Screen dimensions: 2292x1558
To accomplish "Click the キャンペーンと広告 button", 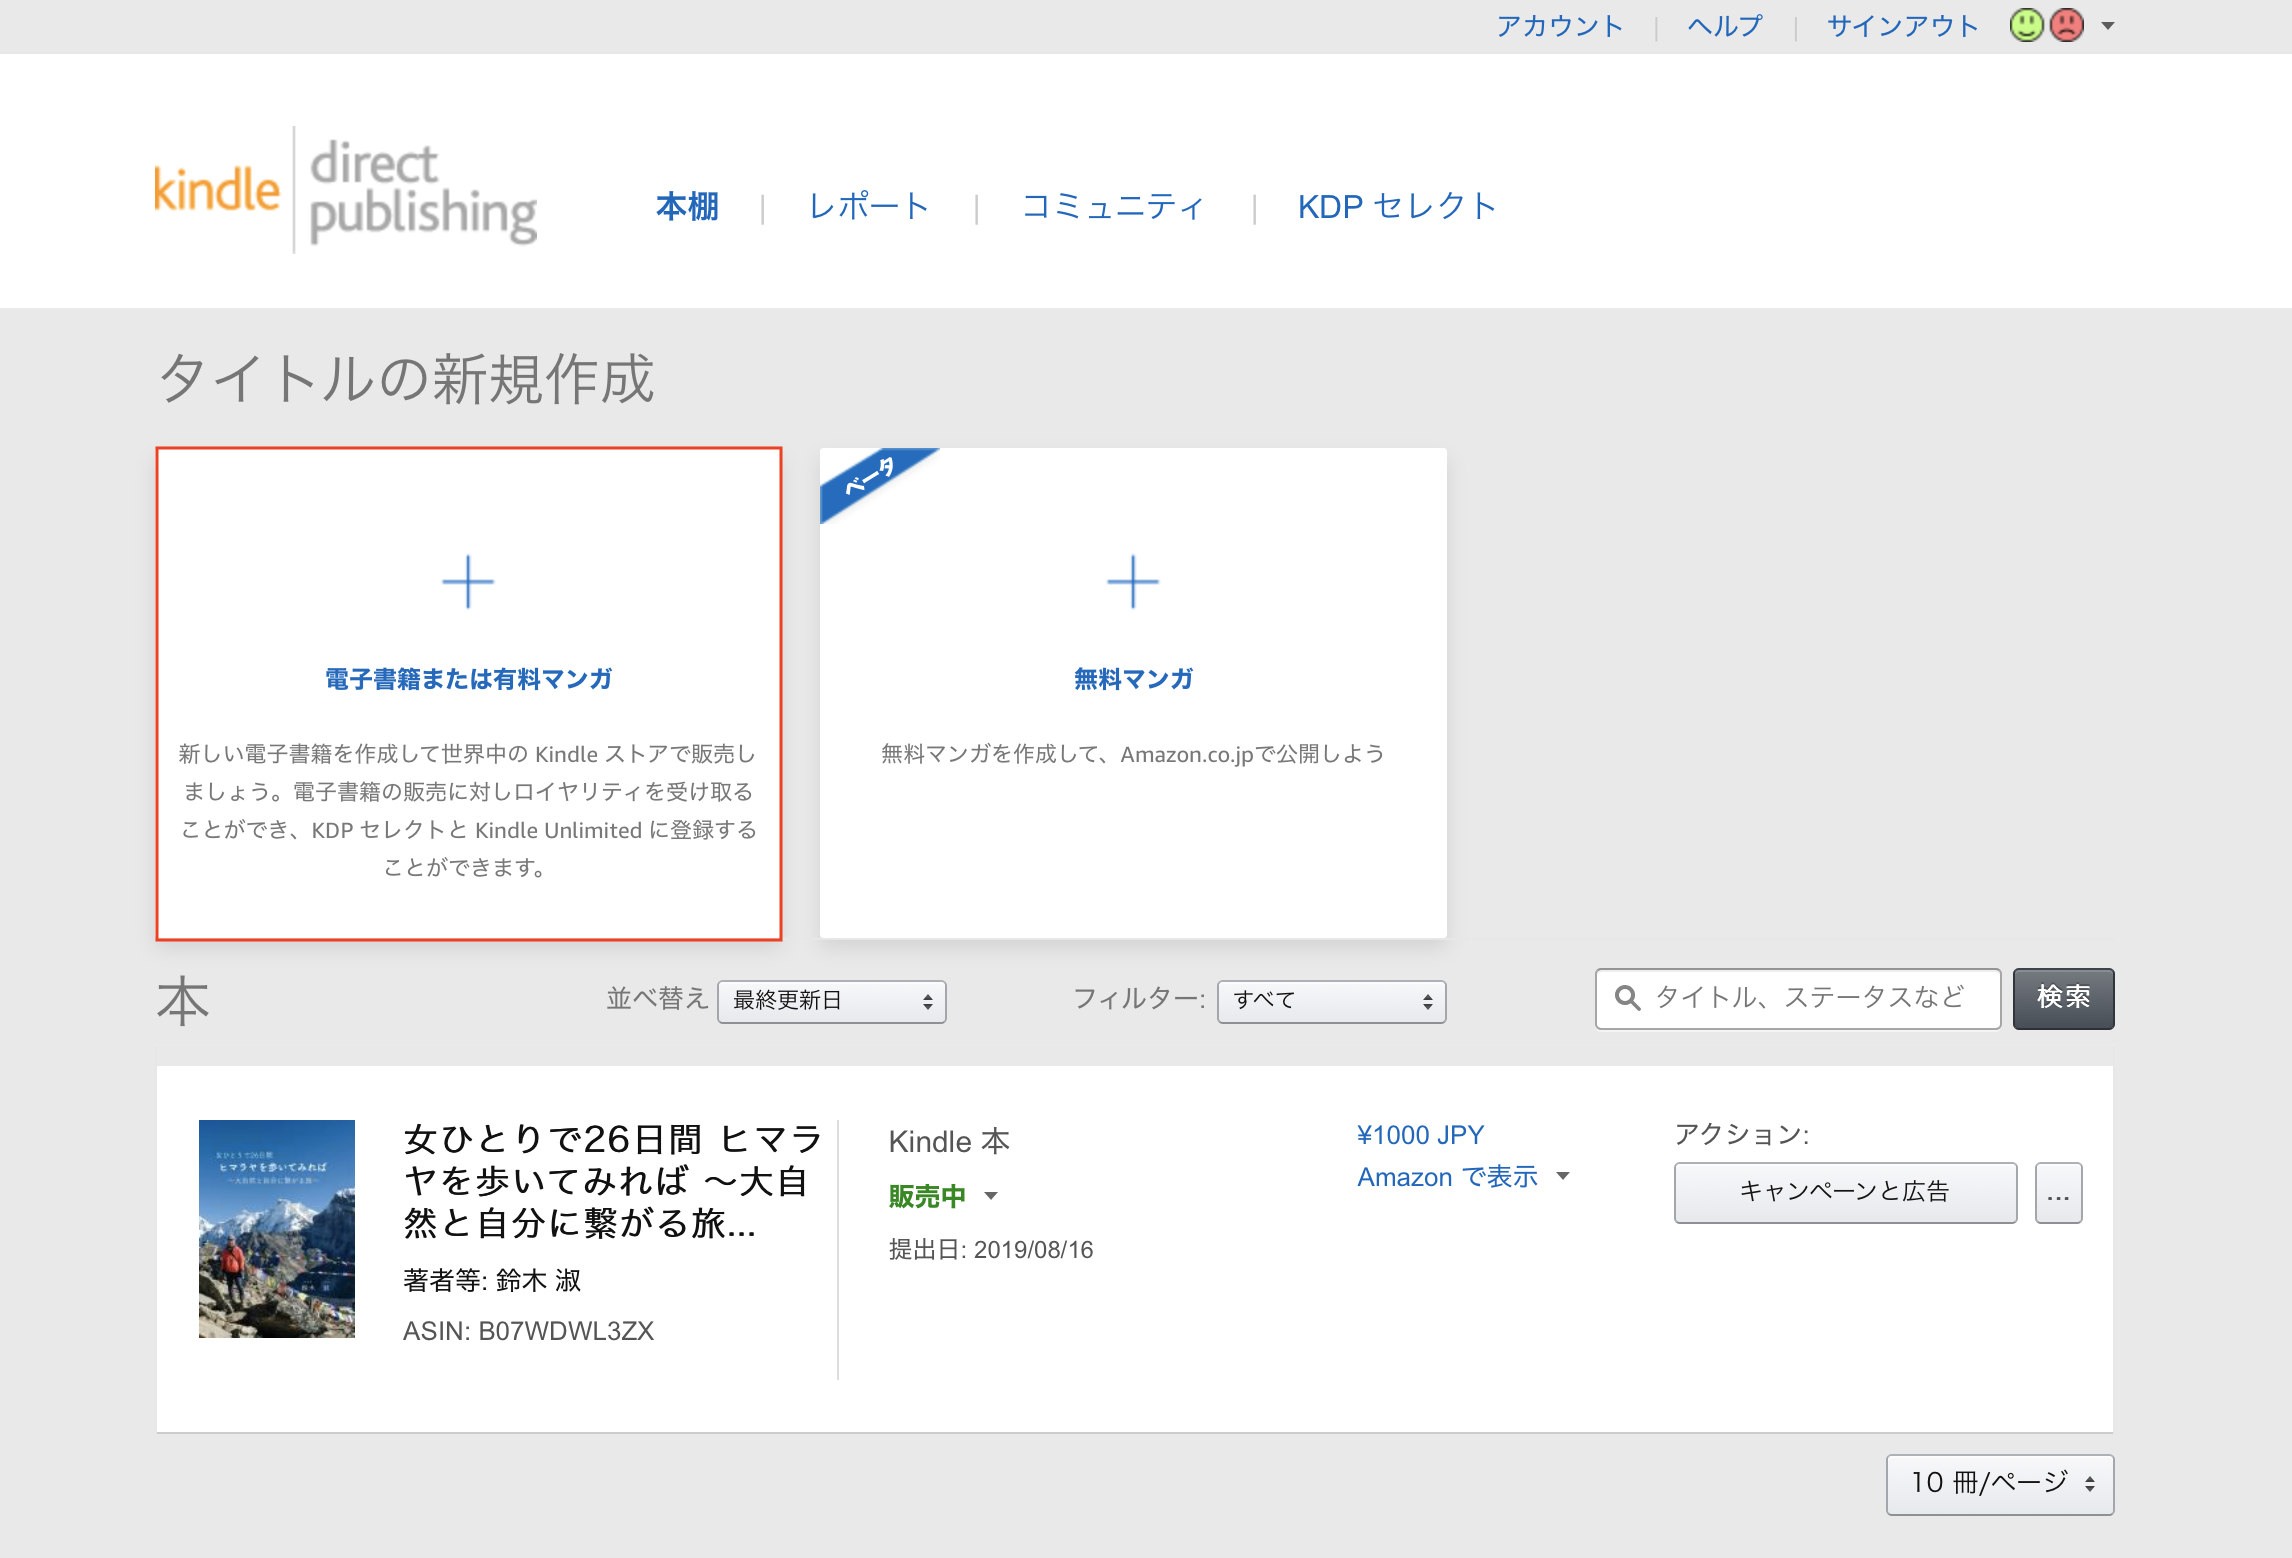I will tap(1845, 1192).
